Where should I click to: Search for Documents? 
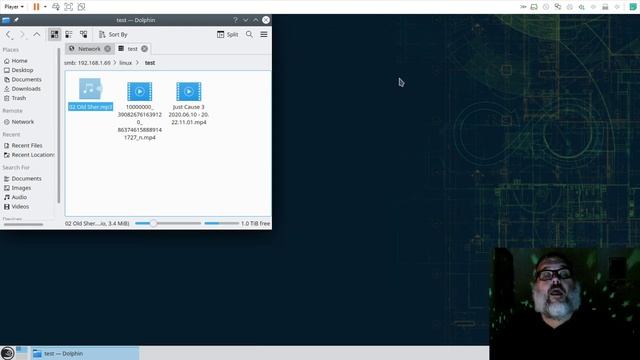[22, 179]
